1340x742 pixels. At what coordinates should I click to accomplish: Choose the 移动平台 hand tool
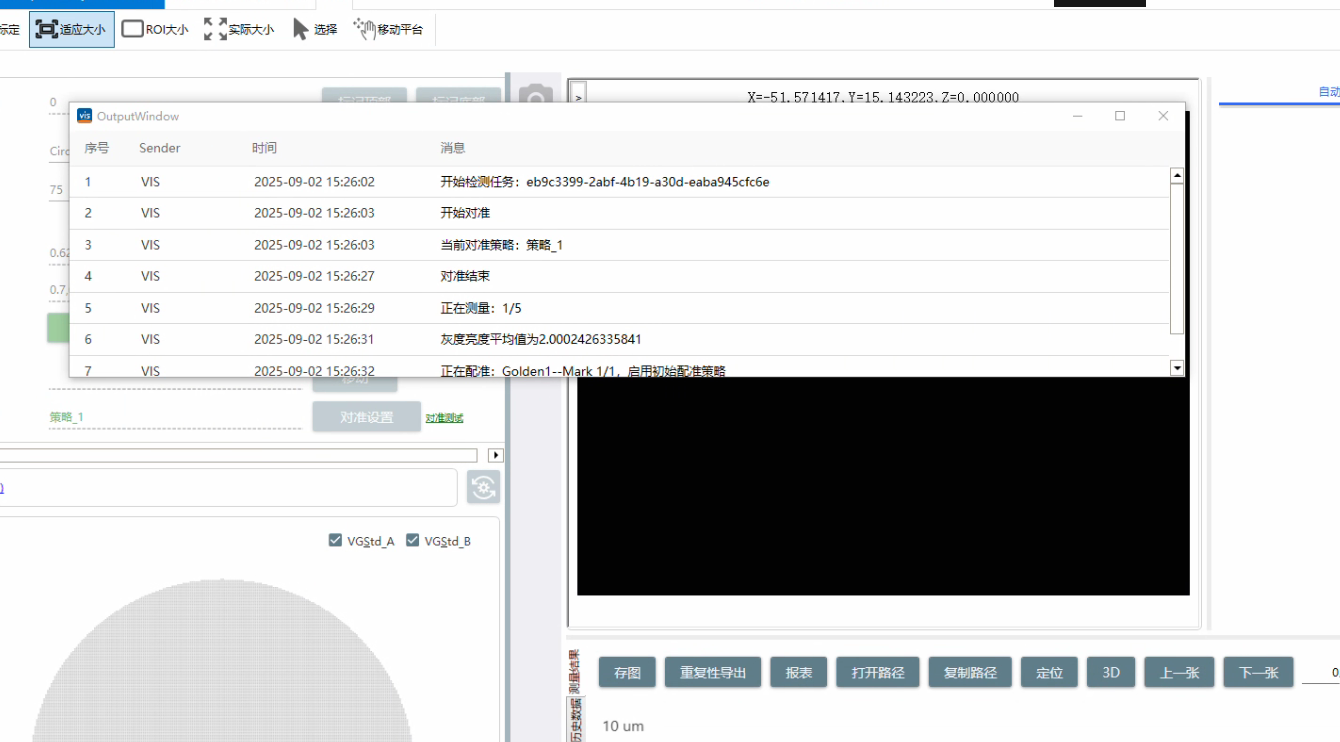389,30
